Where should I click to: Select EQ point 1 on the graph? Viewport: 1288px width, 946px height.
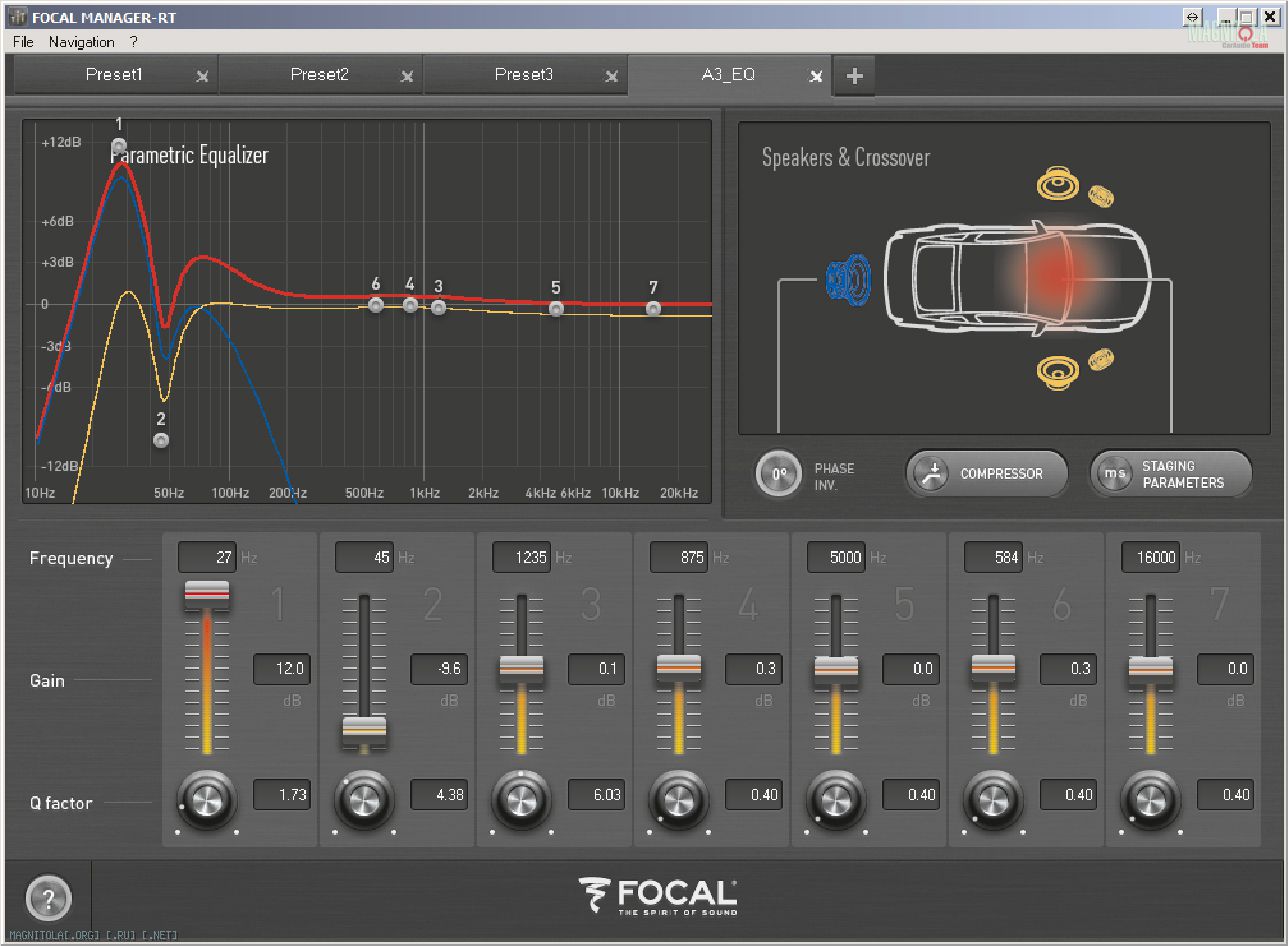[x=119, y=146]
